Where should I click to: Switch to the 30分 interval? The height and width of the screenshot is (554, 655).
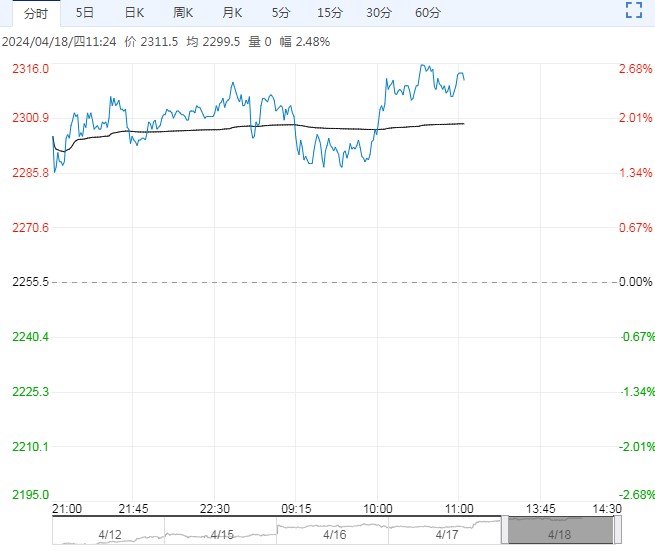(x=379, y=13)
